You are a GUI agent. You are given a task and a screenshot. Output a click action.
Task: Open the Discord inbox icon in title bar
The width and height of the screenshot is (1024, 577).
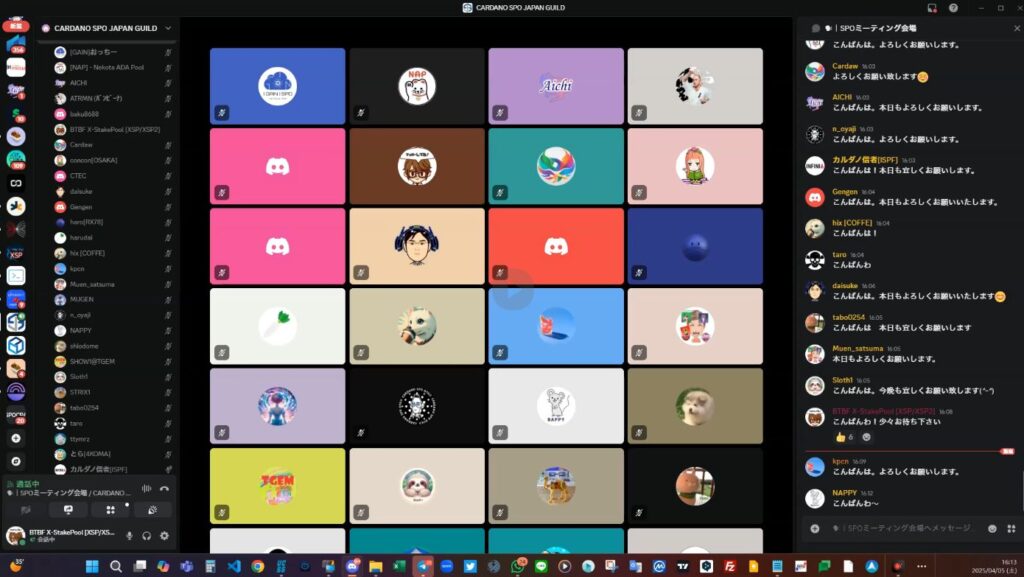click(932, 8)
